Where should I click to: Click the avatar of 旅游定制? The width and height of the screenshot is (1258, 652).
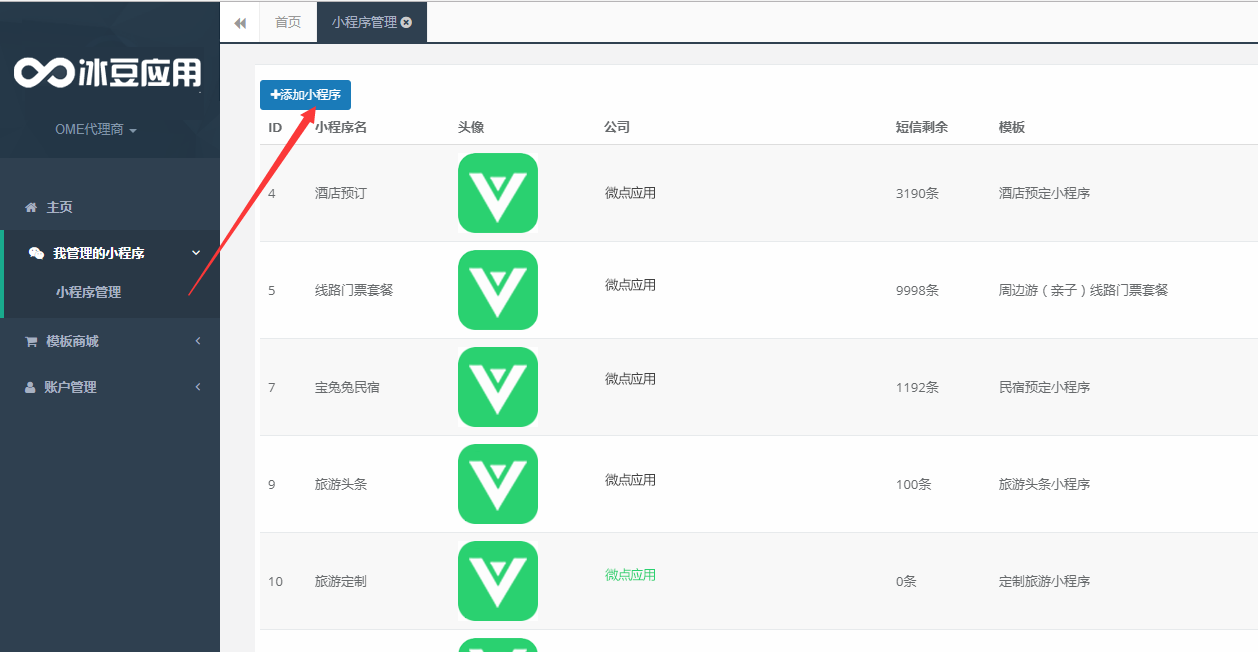[x=498, y=581]
